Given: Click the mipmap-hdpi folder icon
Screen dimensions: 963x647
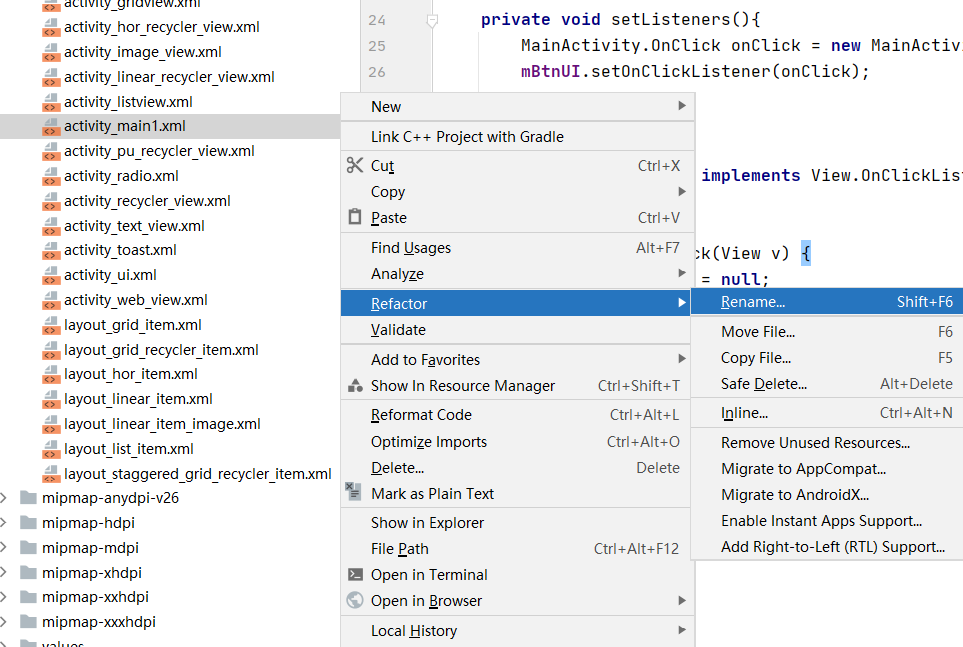Looking at the screenshot, I should [28, 523].
